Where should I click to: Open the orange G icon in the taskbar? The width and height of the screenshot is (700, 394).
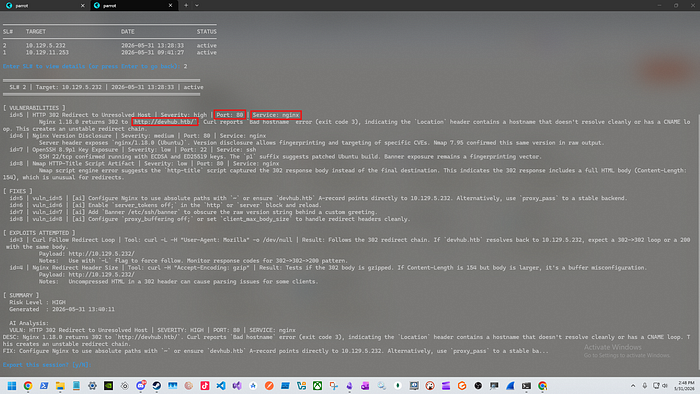point(462,386)
